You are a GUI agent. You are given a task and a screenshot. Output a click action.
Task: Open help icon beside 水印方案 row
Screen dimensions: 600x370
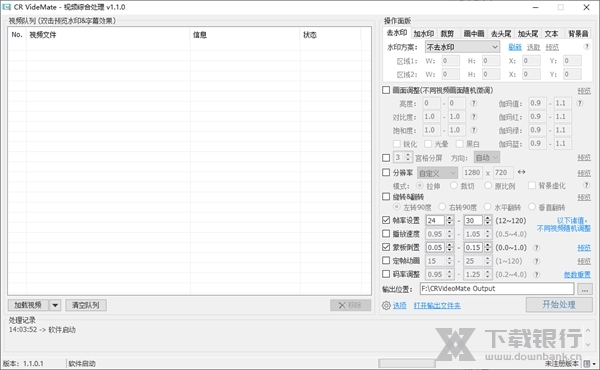click(x=586, y=46)
